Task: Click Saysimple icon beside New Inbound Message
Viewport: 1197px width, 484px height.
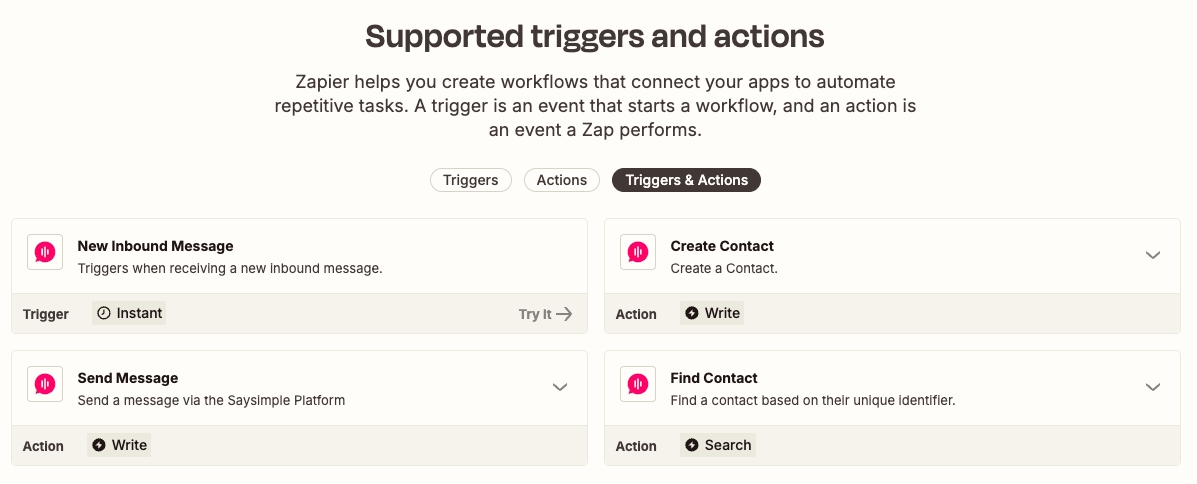Action: [x=45, y=252]
